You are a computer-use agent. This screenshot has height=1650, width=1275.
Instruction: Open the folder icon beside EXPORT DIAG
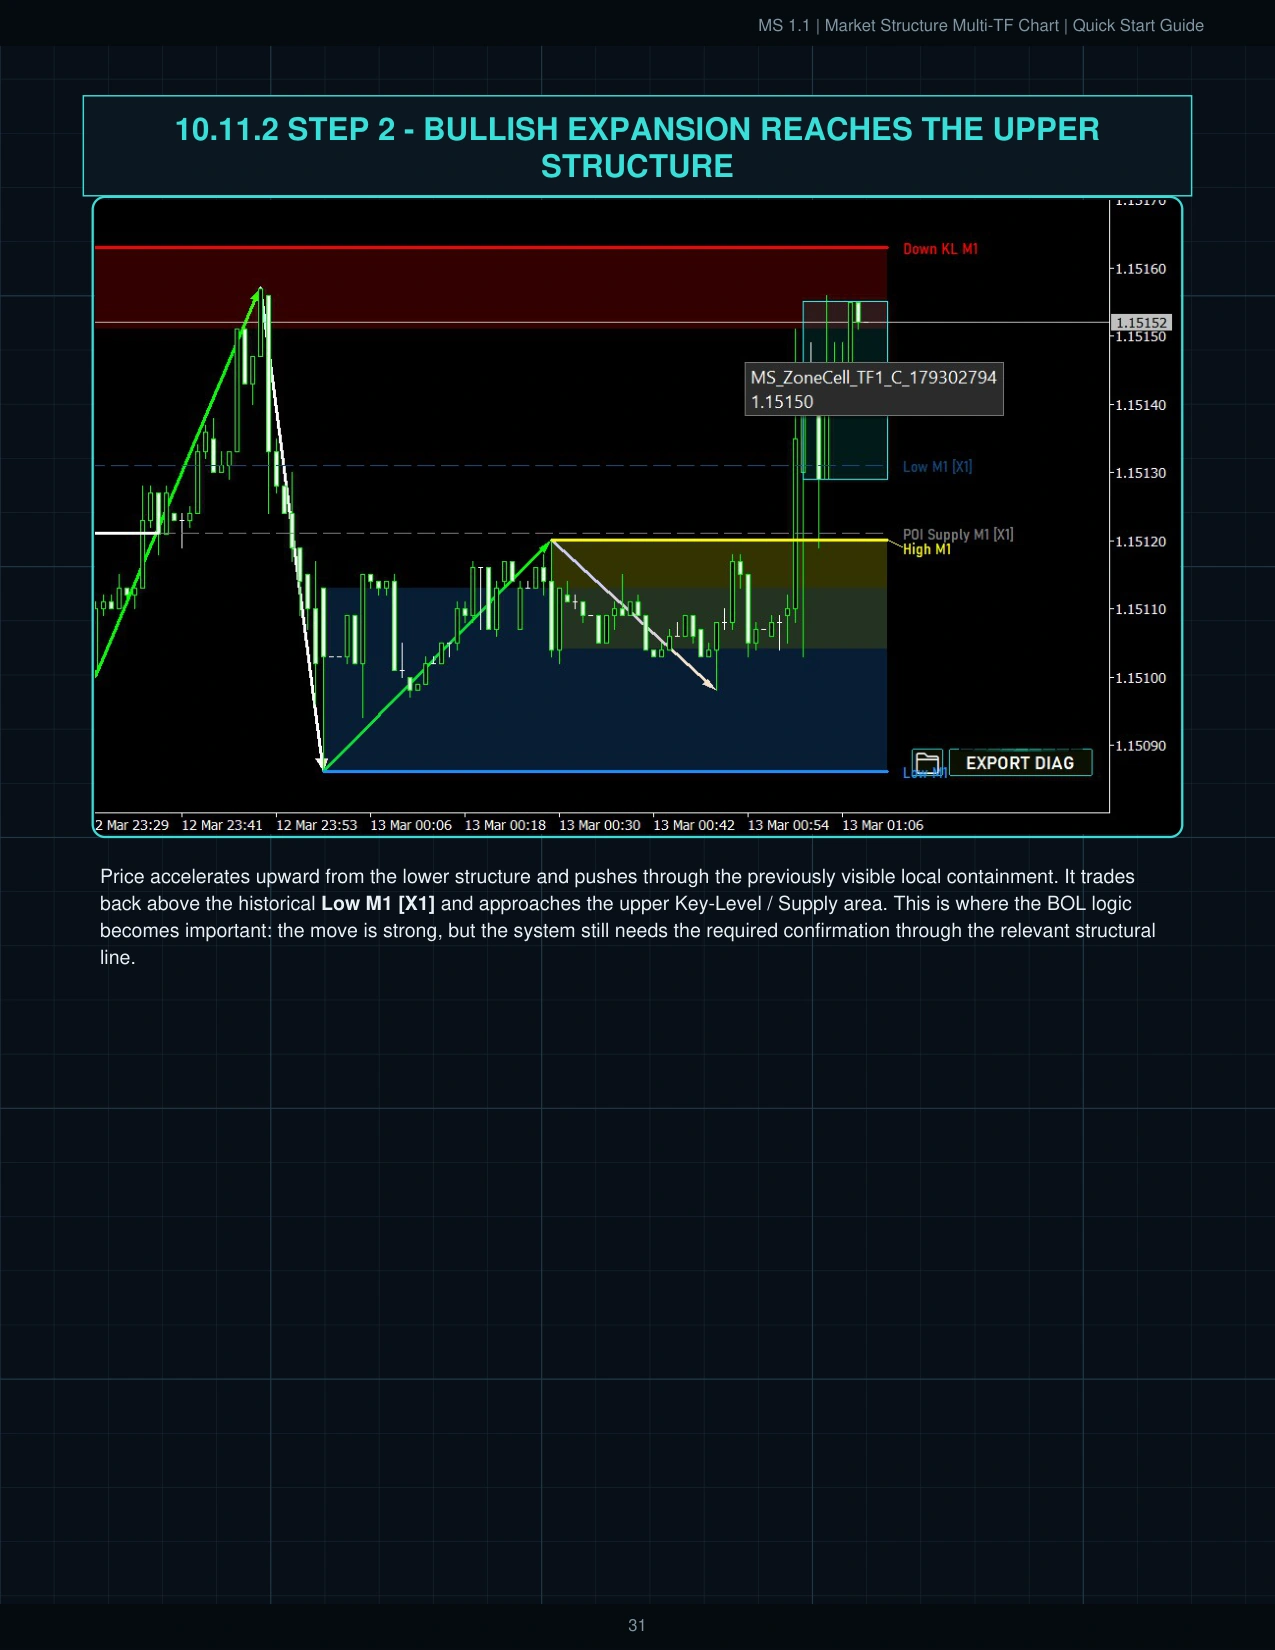[927, 763]
